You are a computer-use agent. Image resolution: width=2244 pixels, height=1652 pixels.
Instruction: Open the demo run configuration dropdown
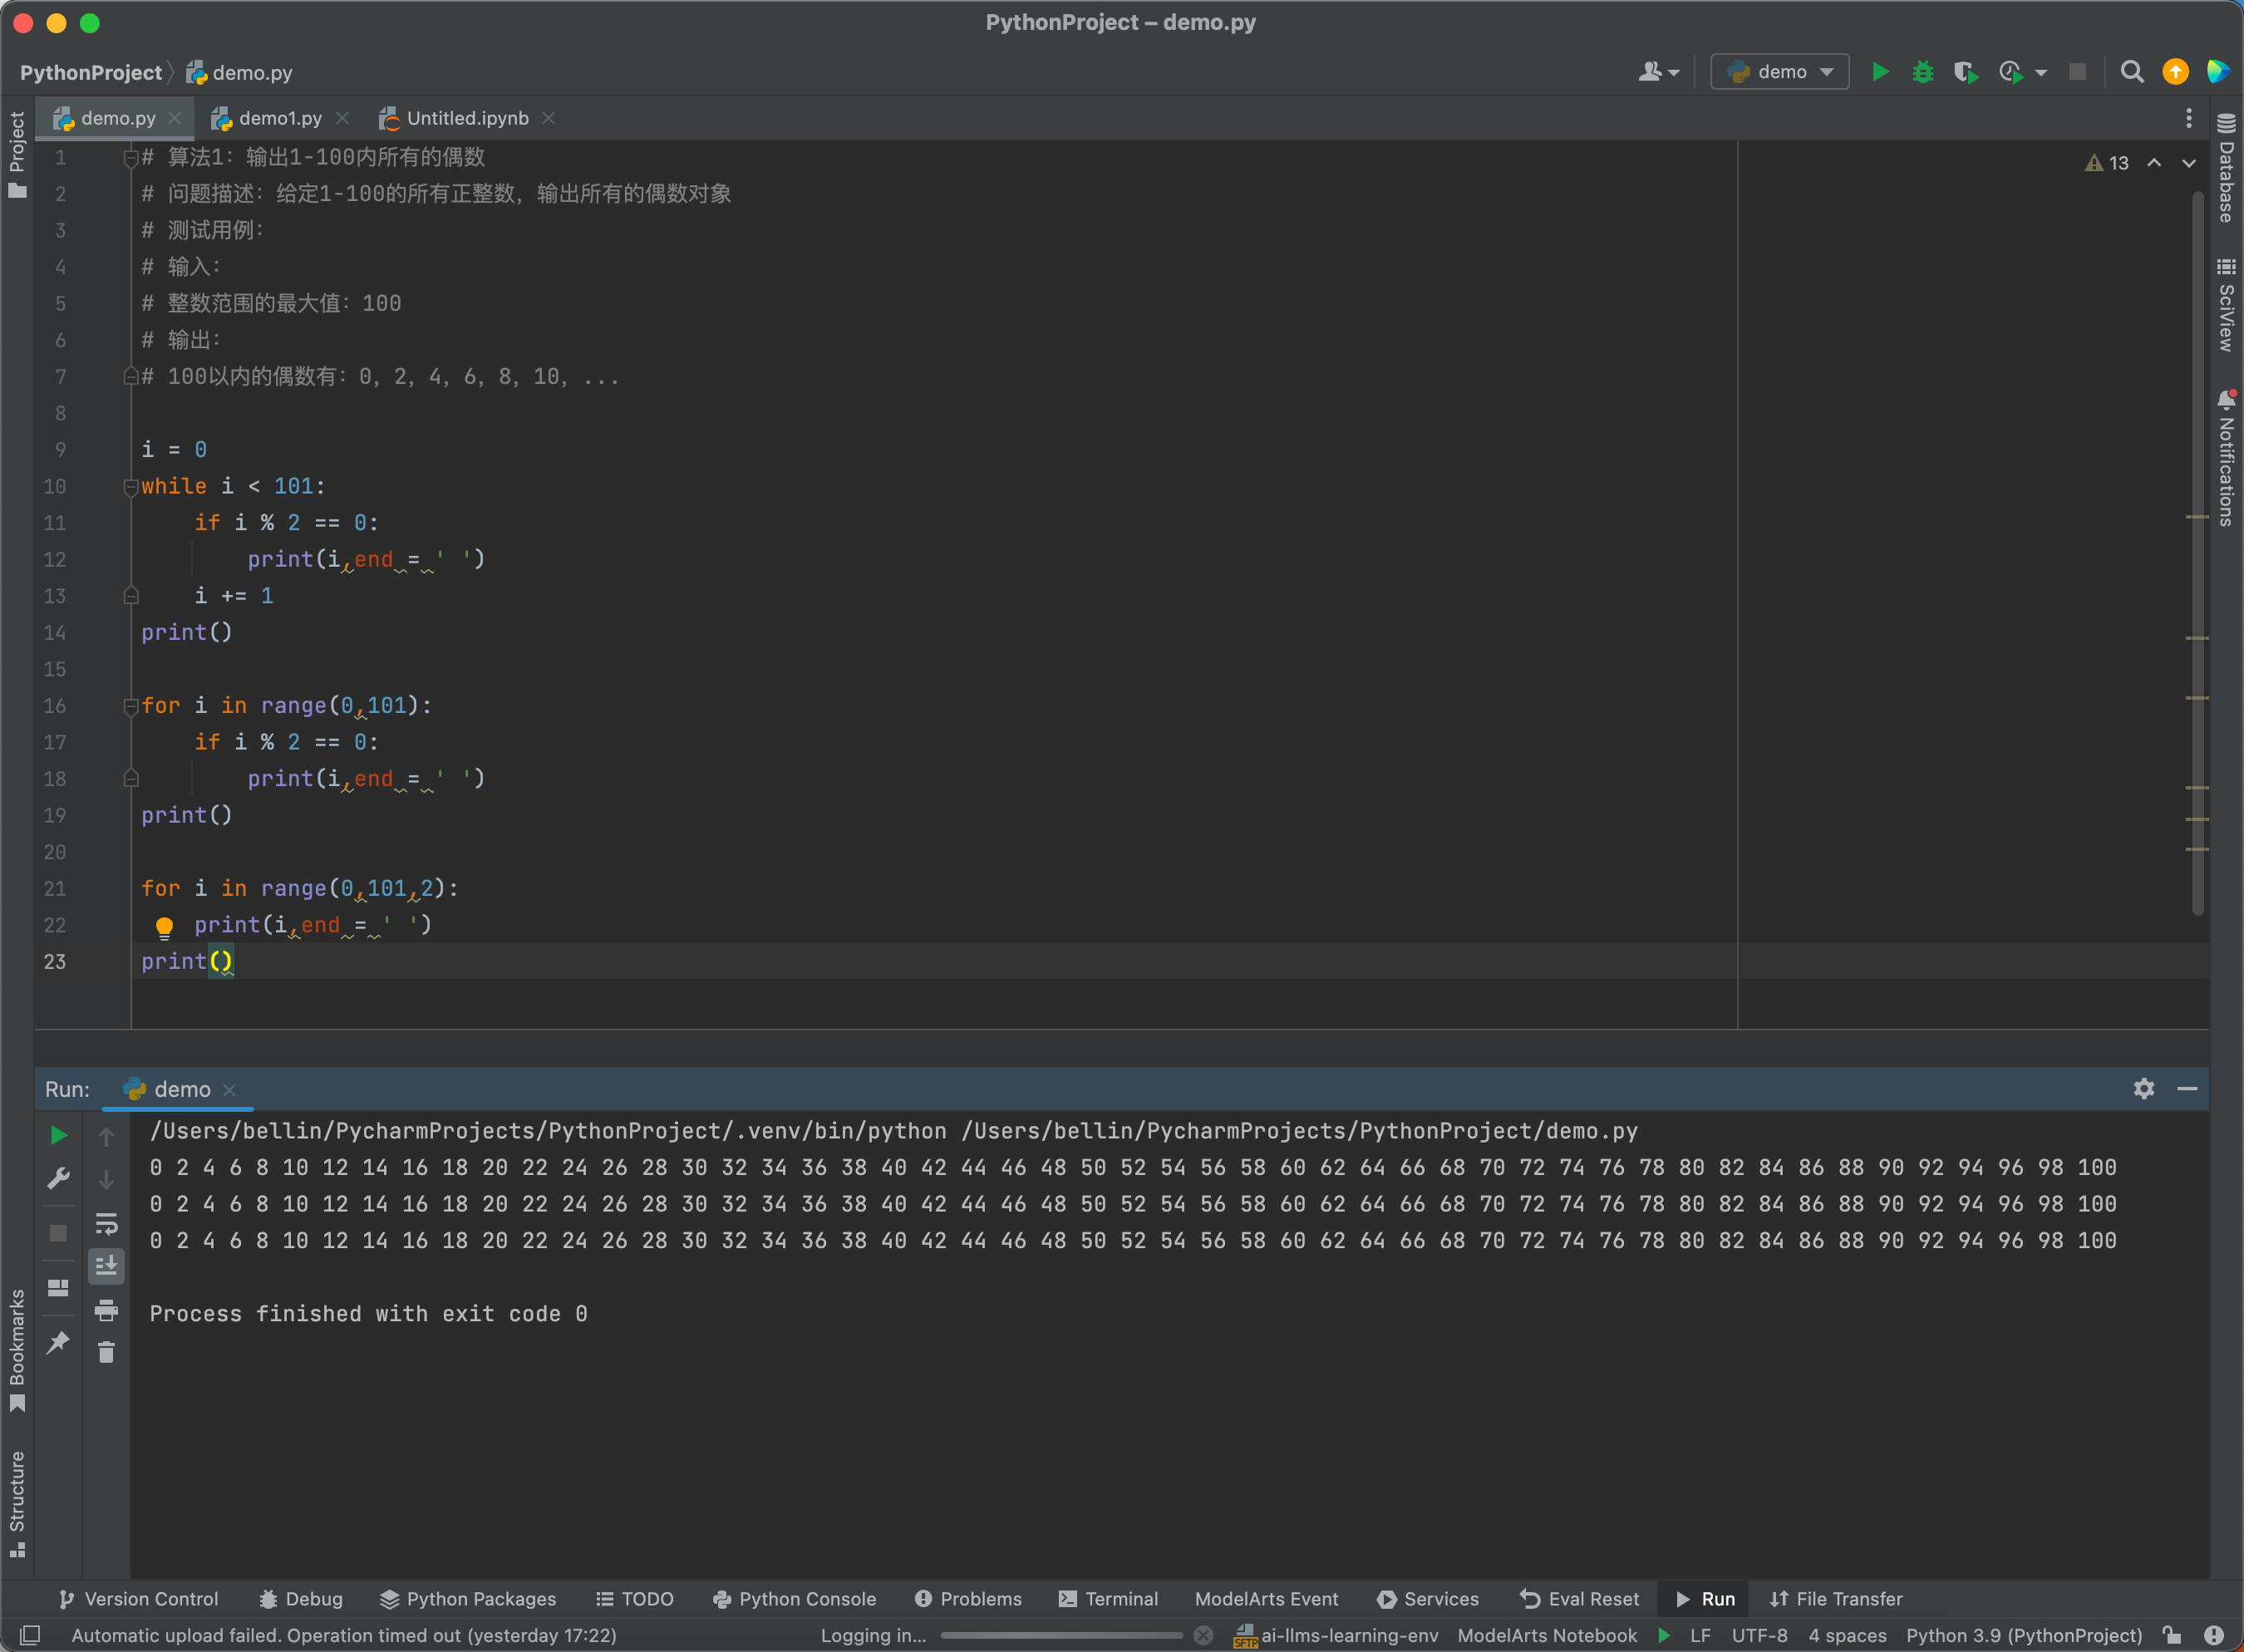point(1780,72)
